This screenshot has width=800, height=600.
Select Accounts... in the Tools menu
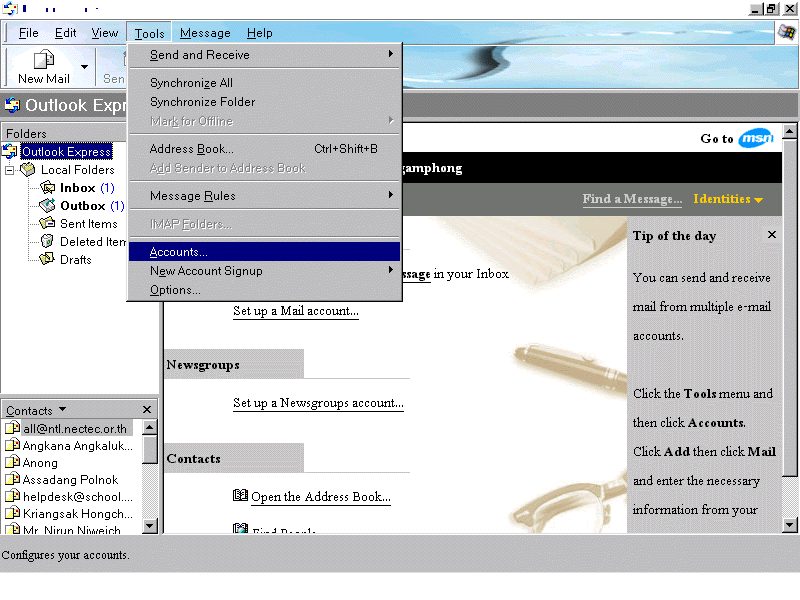264,252
